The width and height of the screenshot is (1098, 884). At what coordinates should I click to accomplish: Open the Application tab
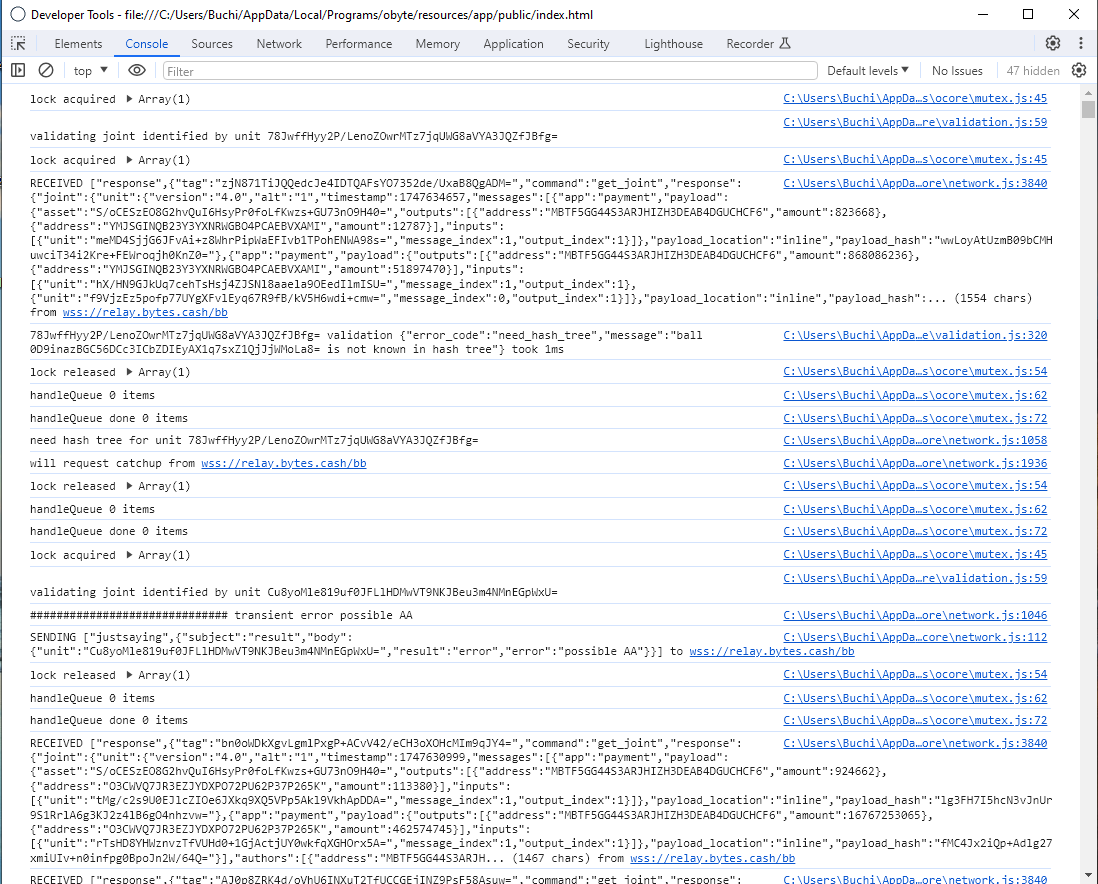513,43
